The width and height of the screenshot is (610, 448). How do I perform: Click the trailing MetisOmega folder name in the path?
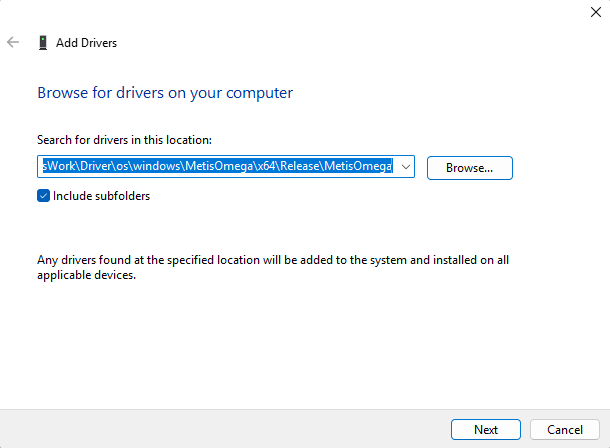[x=358, y=166]
